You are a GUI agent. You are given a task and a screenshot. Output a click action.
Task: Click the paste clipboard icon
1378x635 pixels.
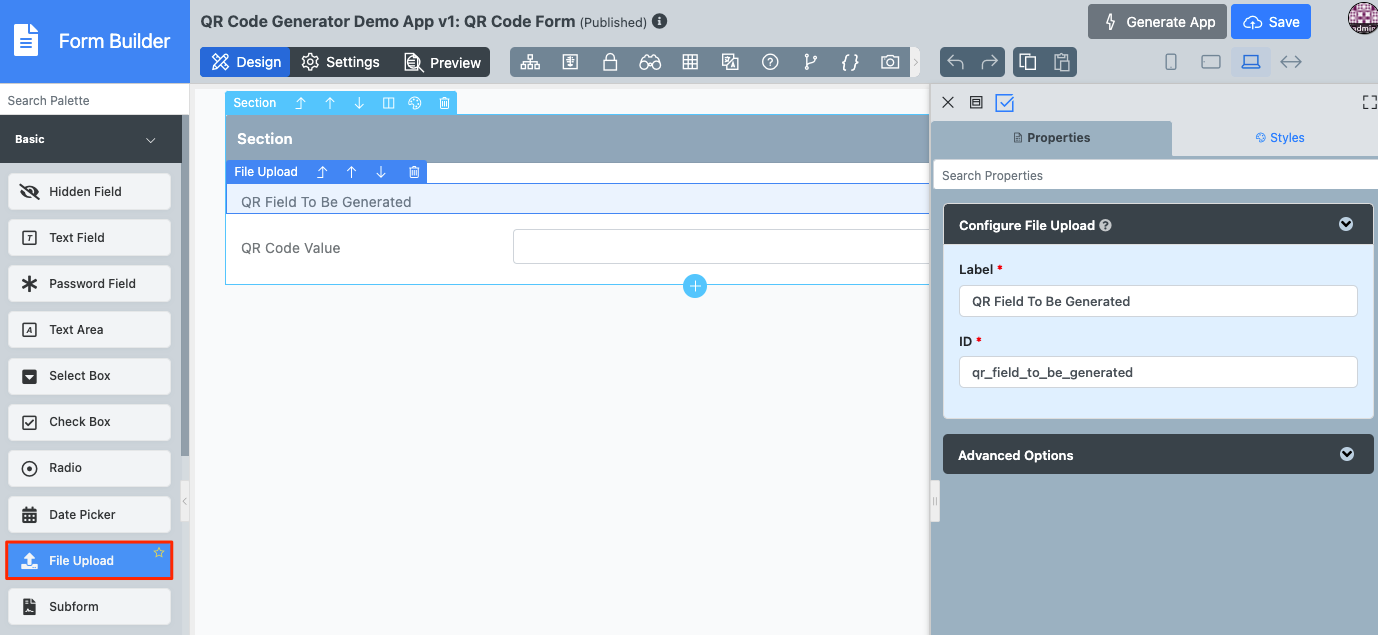click(x=1061, y=62)
